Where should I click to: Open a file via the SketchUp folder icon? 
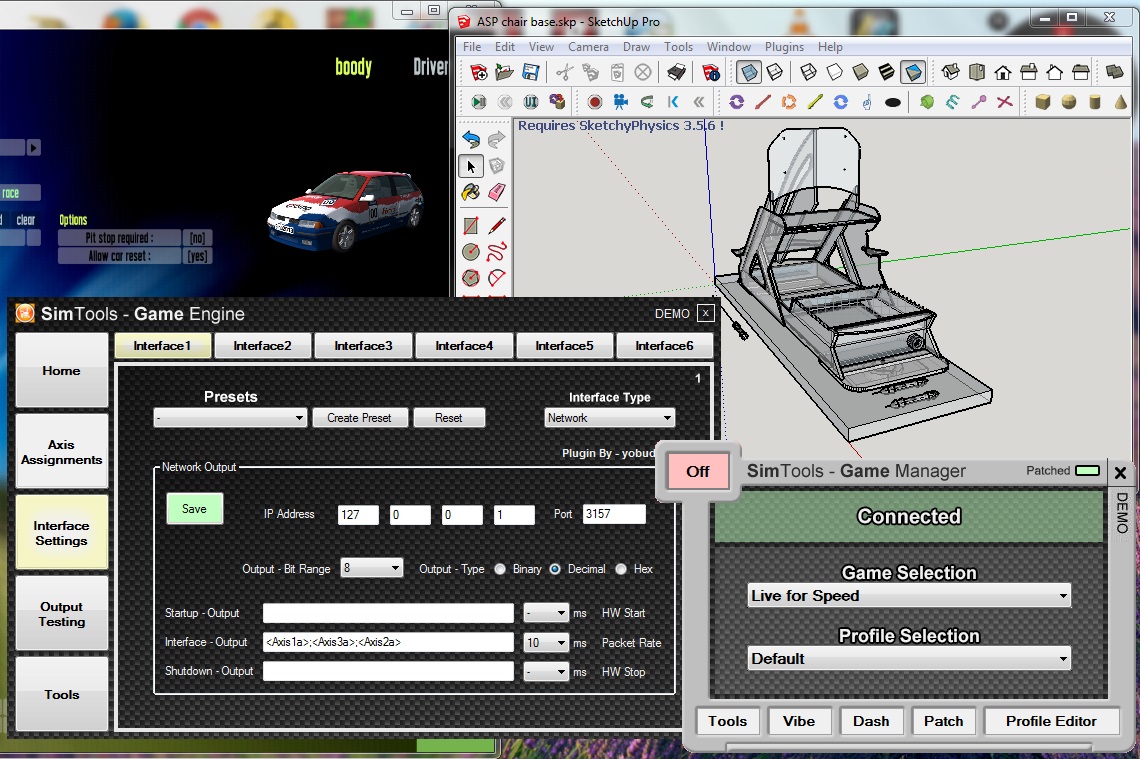pyautogui.click(x=504, y=72)
